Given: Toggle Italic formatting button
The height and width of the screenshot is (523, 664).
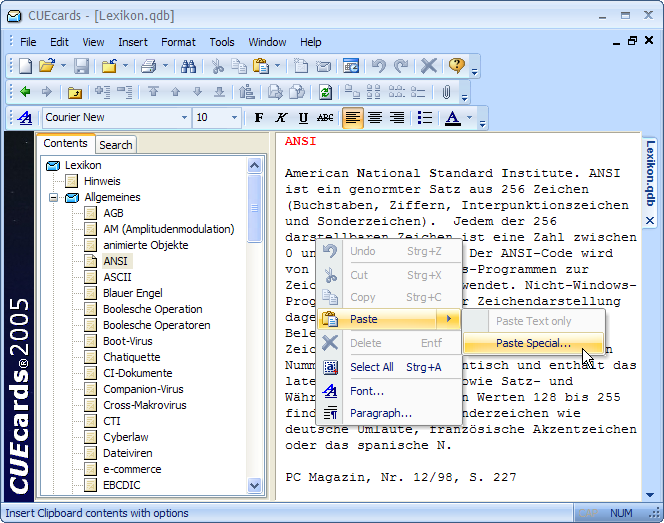Looking at the screenshot, I should click(281, 118).
